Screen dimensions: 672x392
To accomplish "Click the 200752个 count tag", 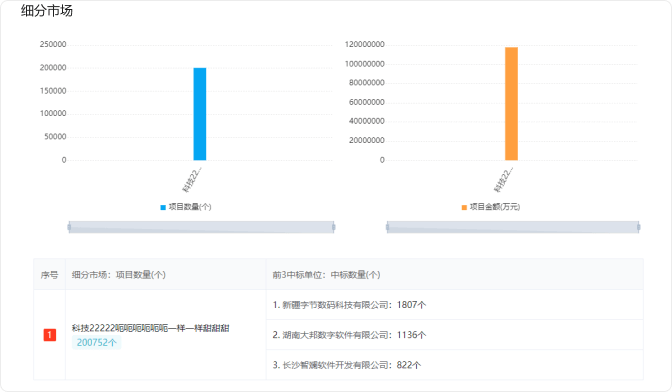I will click(x=96, y=342).
